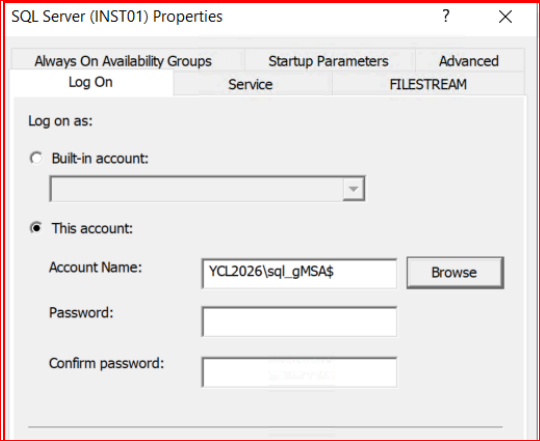Click into the Password field
Screen dimensions: 540x441
click(299, 322)
